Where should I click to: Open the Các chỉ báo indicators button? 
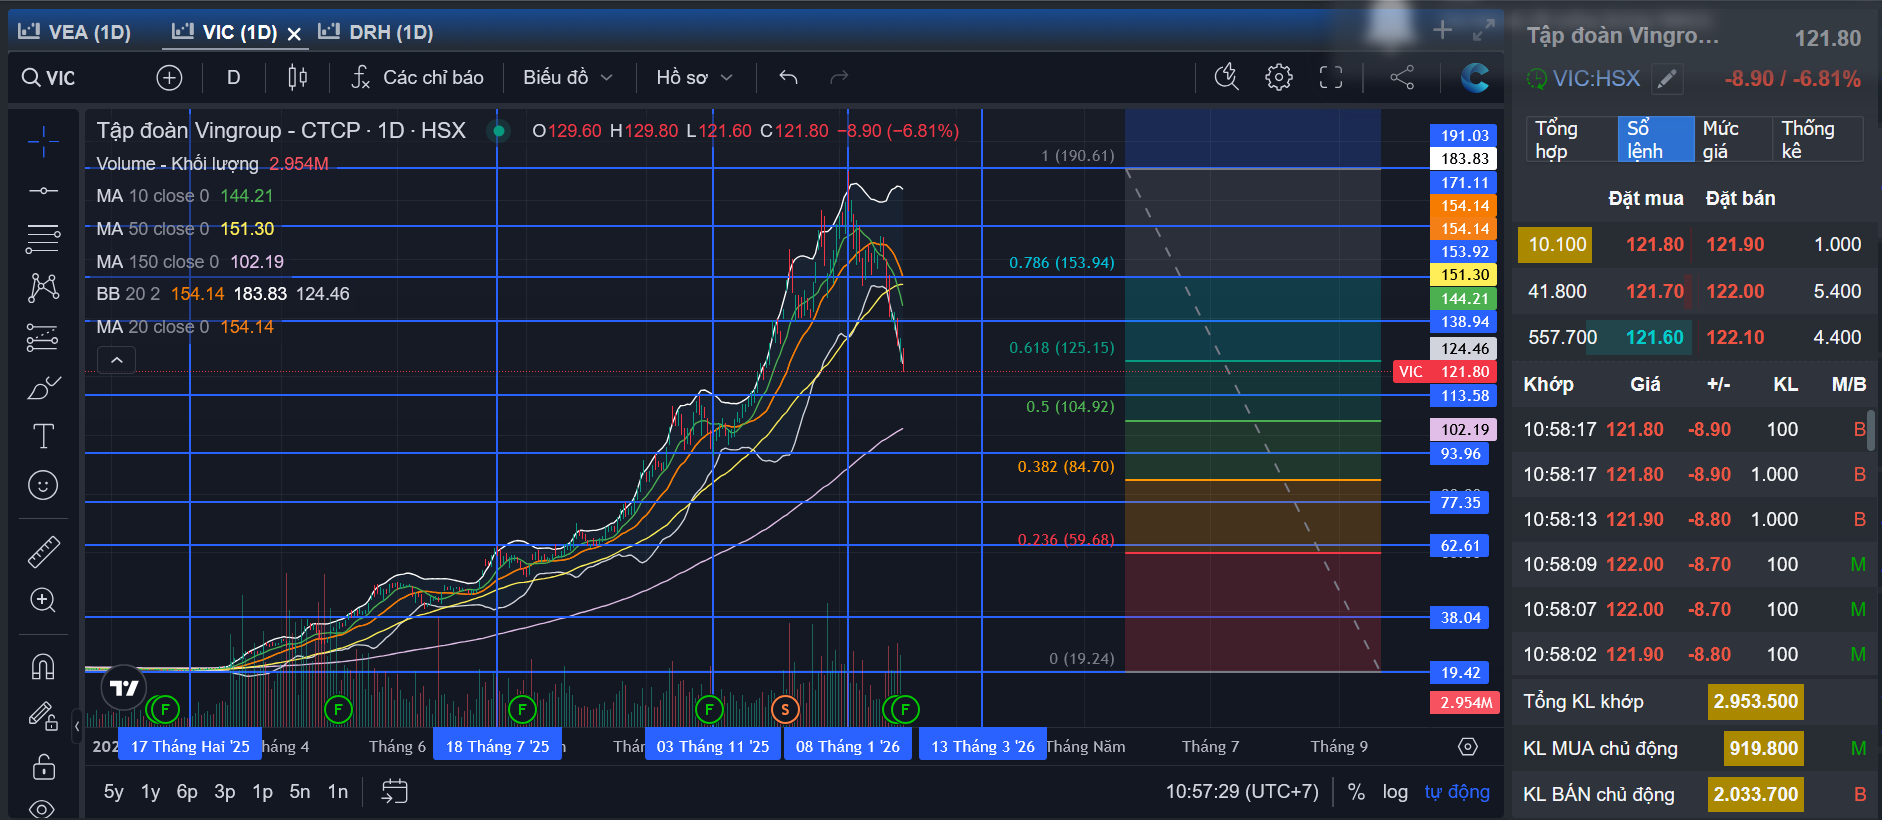417,77
